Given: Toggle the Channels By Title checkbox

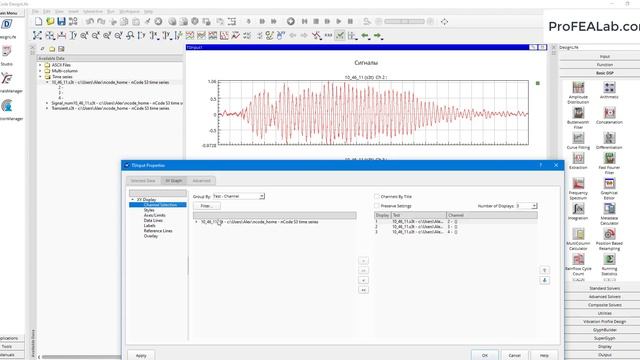Looking at the screenshot, I should 377,196.
